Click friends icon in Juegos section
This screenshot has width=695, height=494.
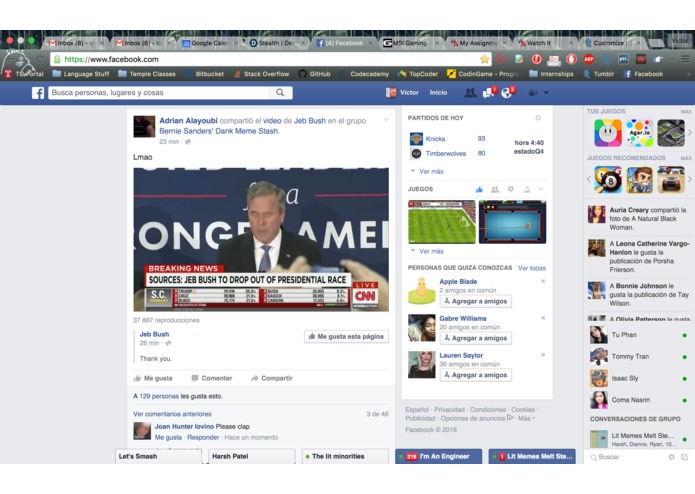(x=495, y=189)
